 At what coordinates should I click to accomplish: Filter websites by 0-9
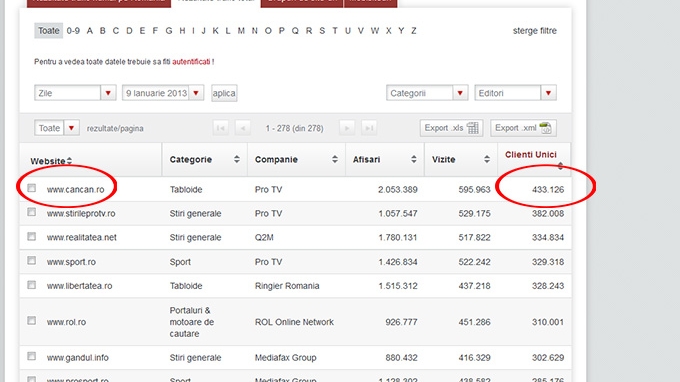click(73, 31)
